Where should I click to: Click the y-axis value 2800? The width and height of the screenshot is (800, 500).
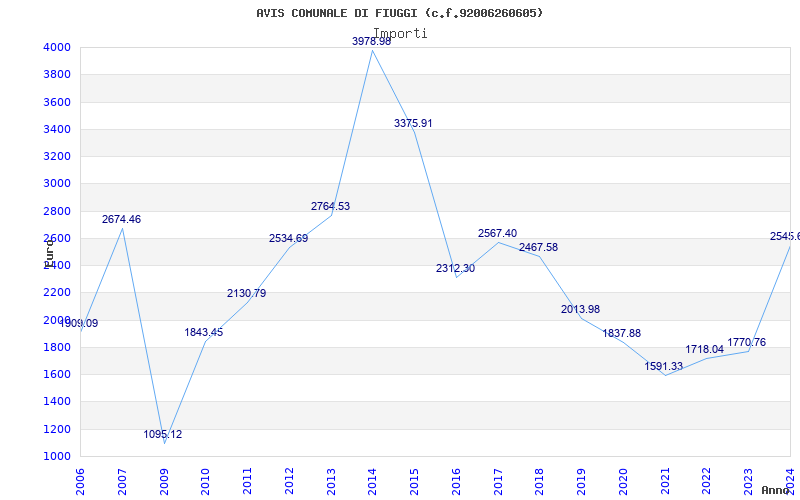tap(57, 211)
